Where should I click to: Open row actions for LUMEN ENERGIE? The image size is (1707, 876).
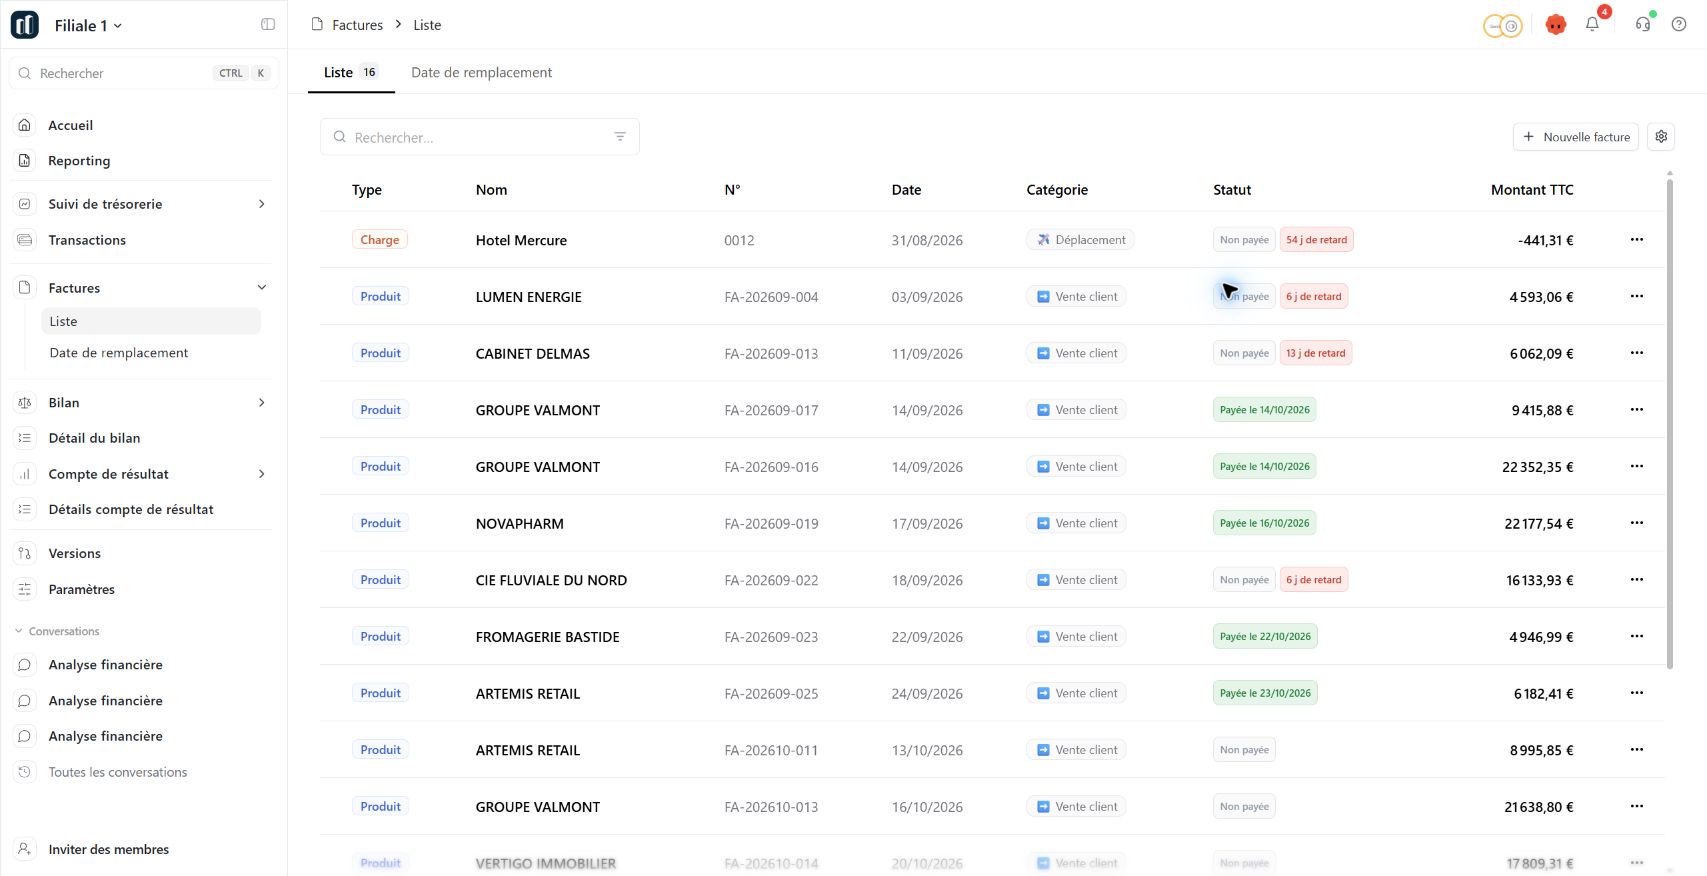click(1636, 296)
